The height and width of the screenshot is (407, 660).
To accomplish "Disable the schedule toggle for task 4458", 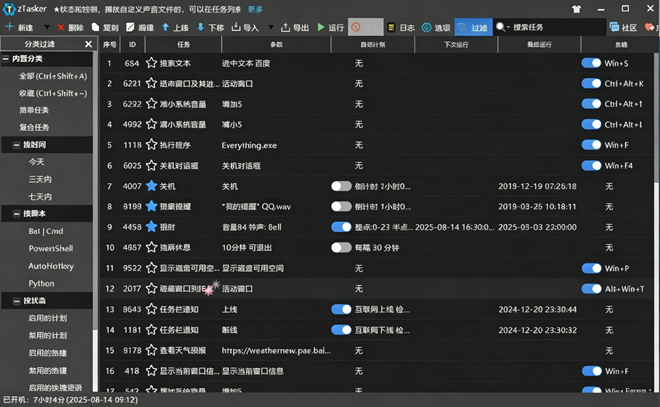I will [x=341, y=227].
